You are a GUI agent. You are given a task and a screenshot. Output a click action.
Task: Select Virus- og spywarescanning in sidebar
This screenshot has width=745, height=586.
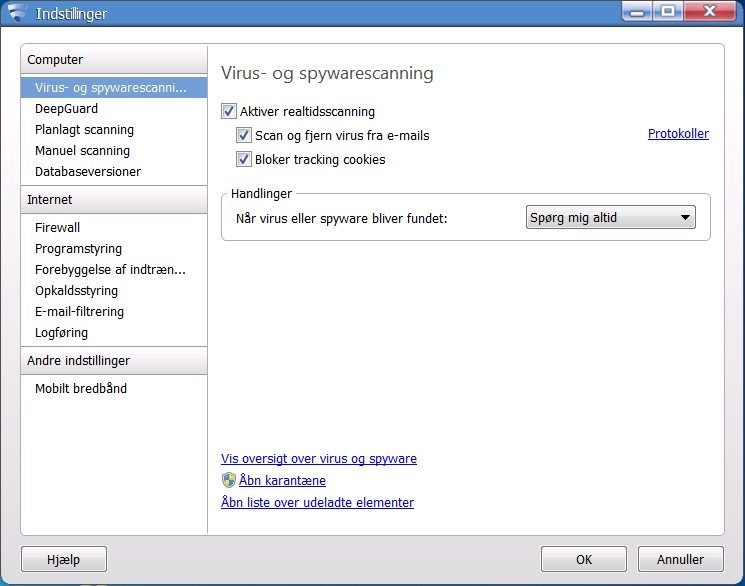tap(114, 88)
